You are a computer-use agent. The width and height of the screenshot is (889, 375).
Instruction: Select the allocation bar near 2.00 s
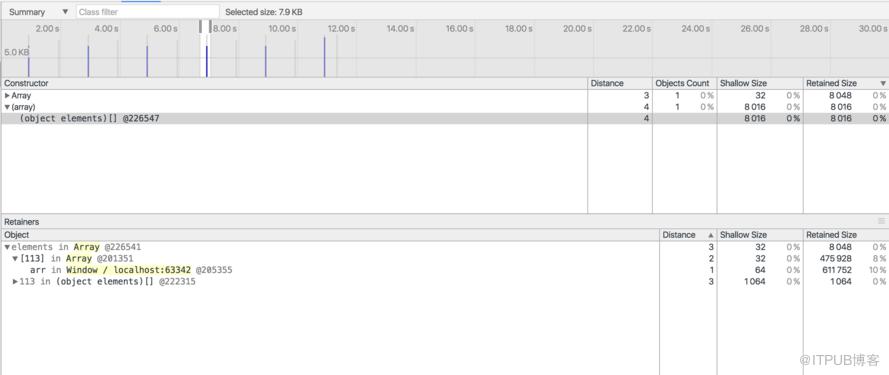tap(29, 67)
